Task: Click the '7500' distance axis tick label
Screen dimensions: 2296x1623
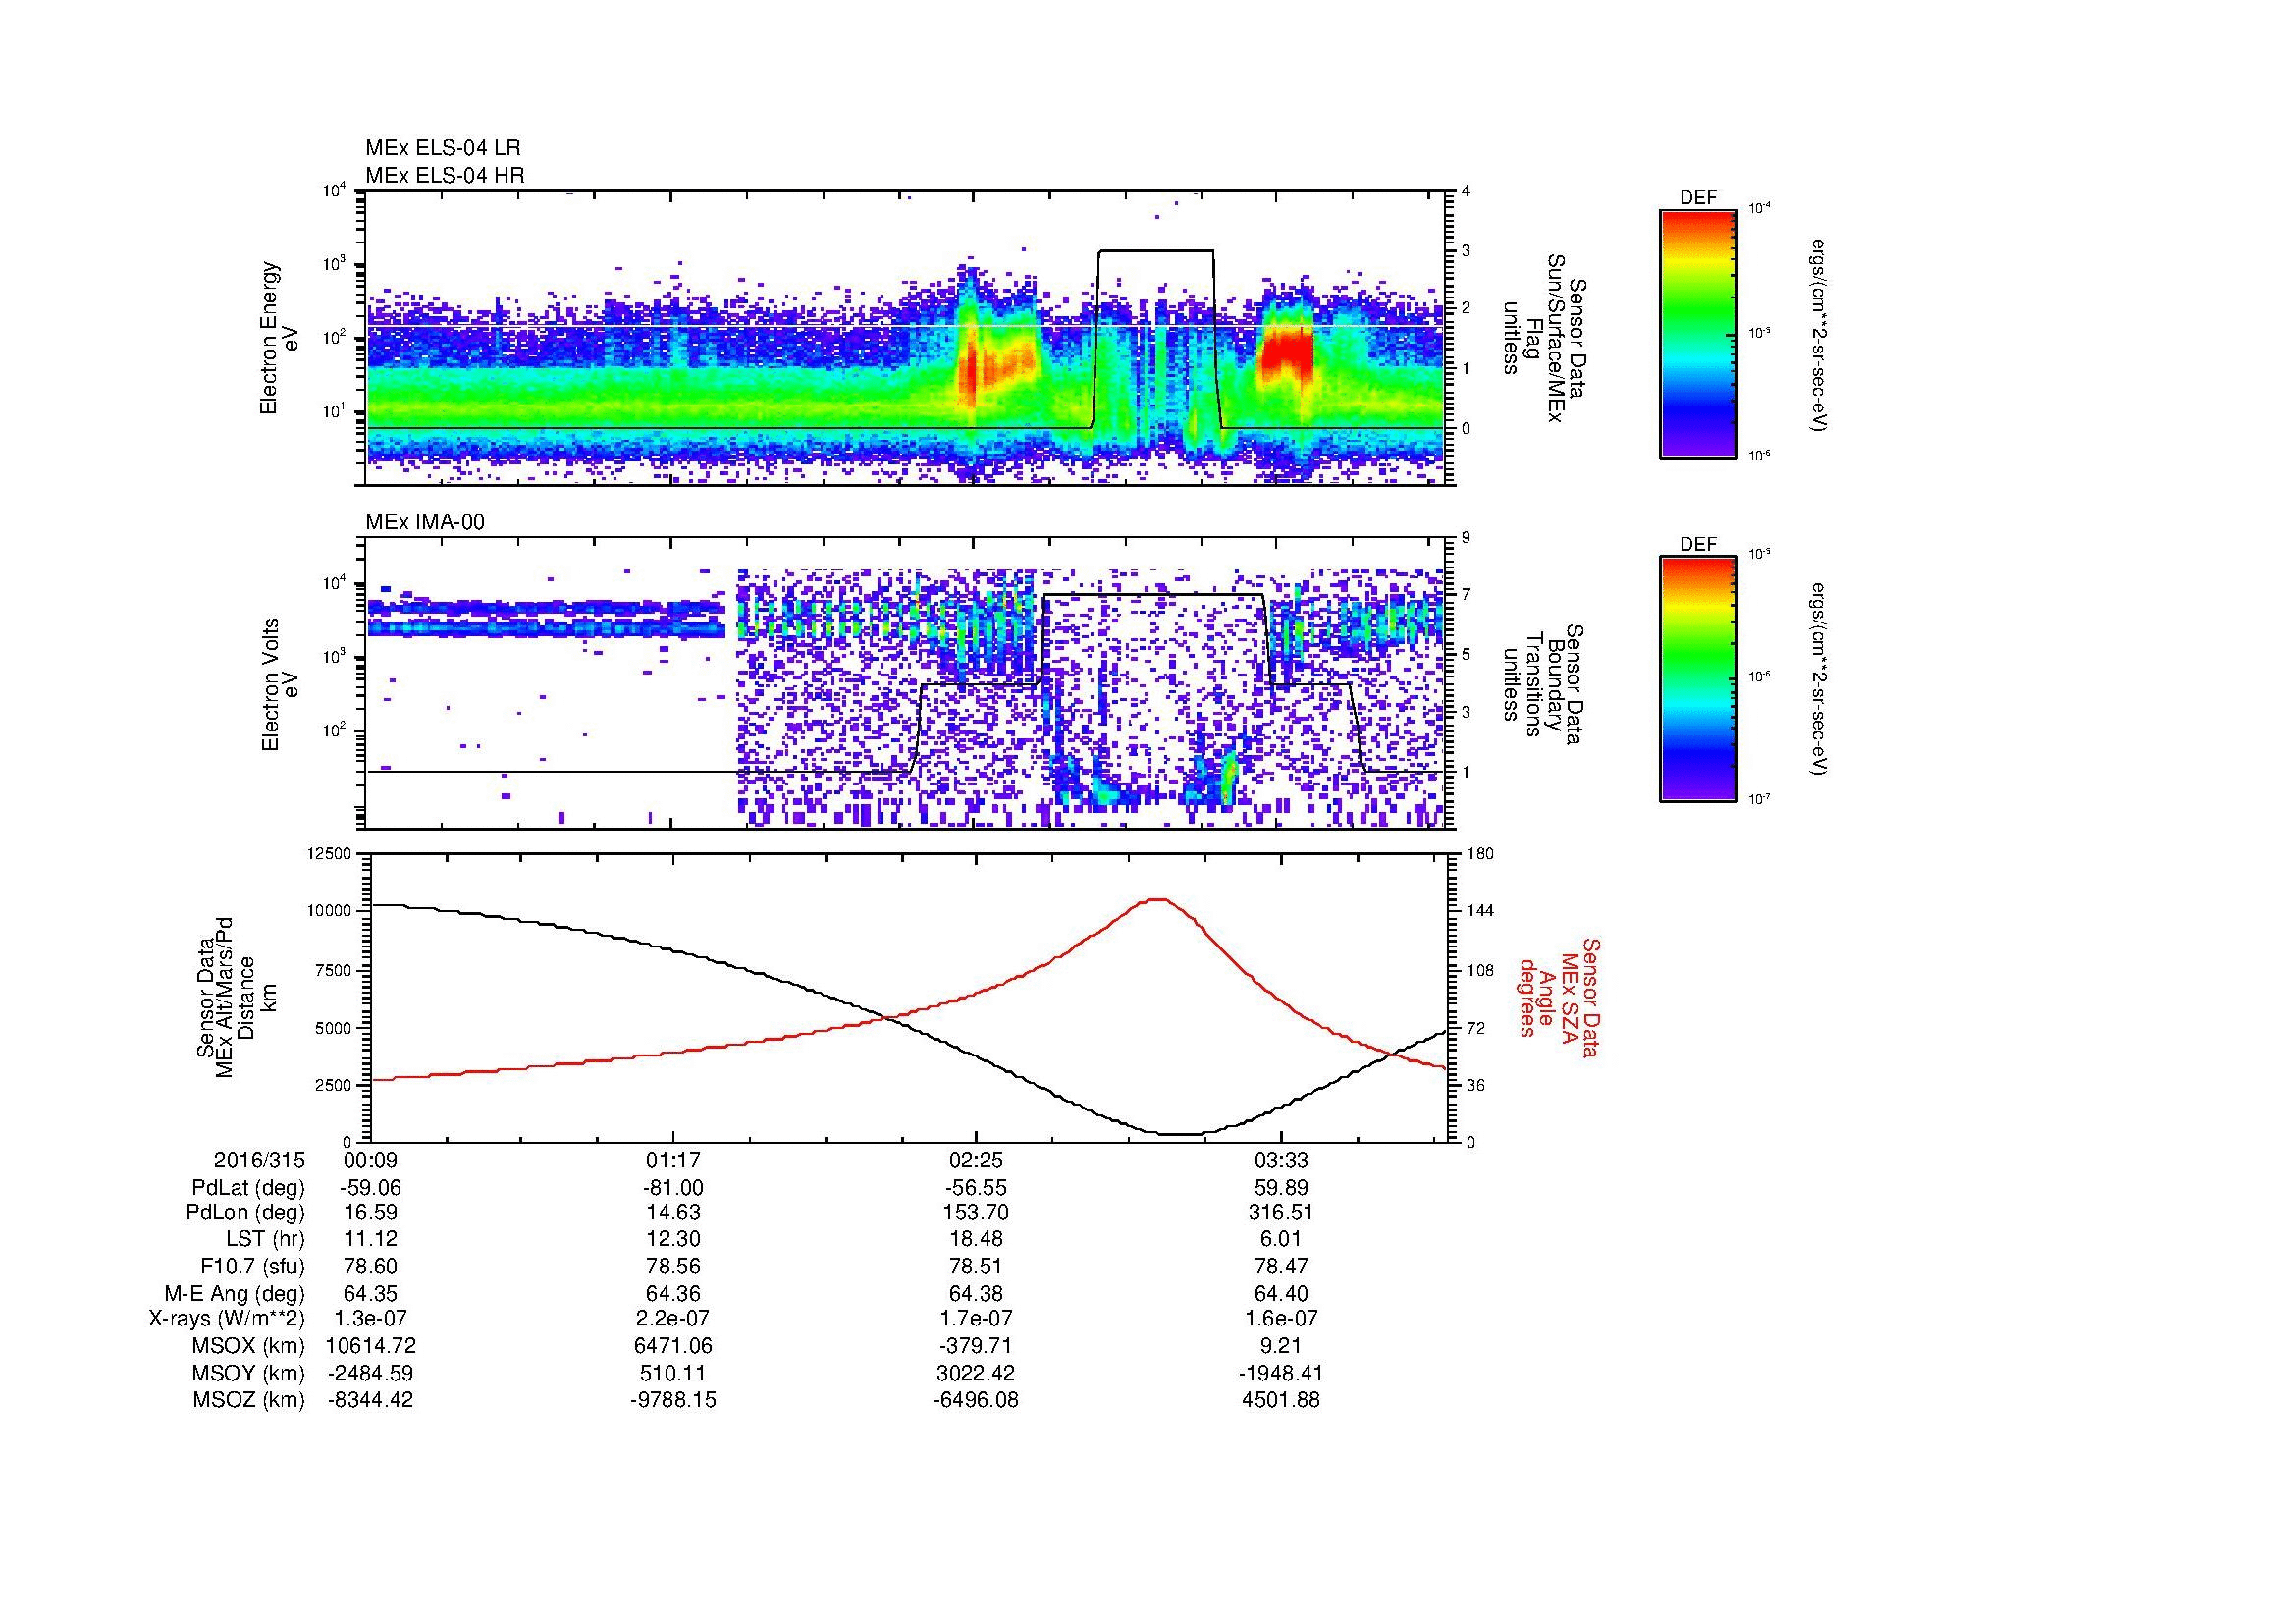Action: (x=333, y=970)
